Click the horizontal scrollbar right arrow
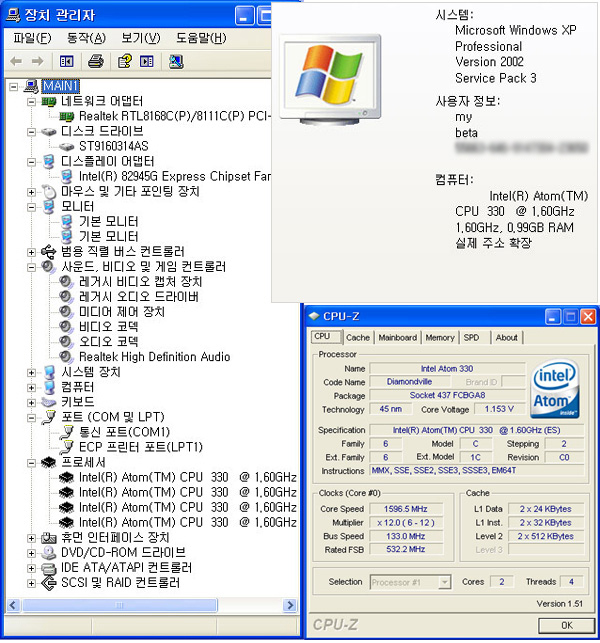The width and height of the screenshot is (600, 643). click(x=290, y=605)
